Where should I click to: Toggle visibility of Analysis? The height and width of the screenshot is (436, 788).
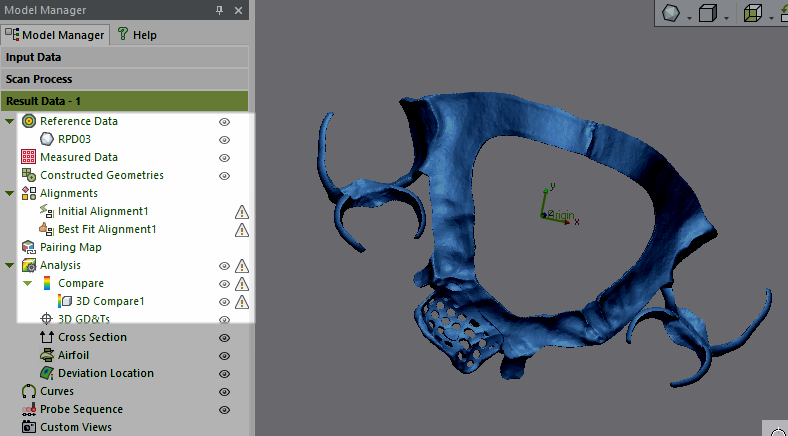coord(224,266)
